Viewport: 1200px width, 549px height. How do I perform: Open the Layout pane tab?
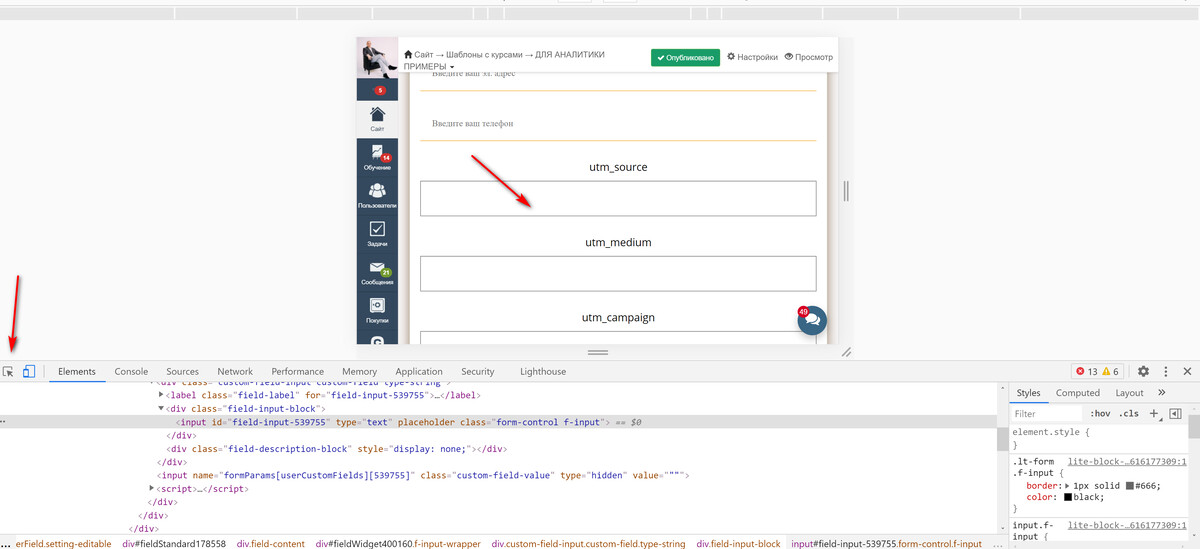pyautogui.click(x=1129, y=393)
